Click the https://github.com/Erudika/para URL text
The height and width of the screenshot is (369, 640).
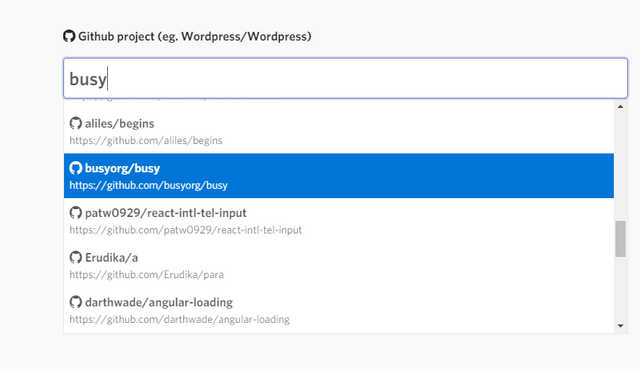point(147,275)
